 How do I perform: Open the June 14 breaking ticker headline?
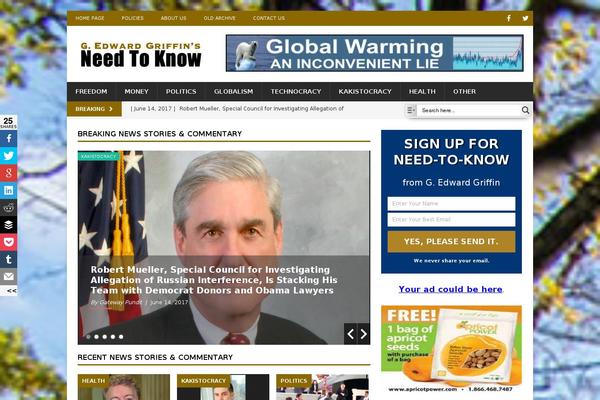click(x=237, y=109)
